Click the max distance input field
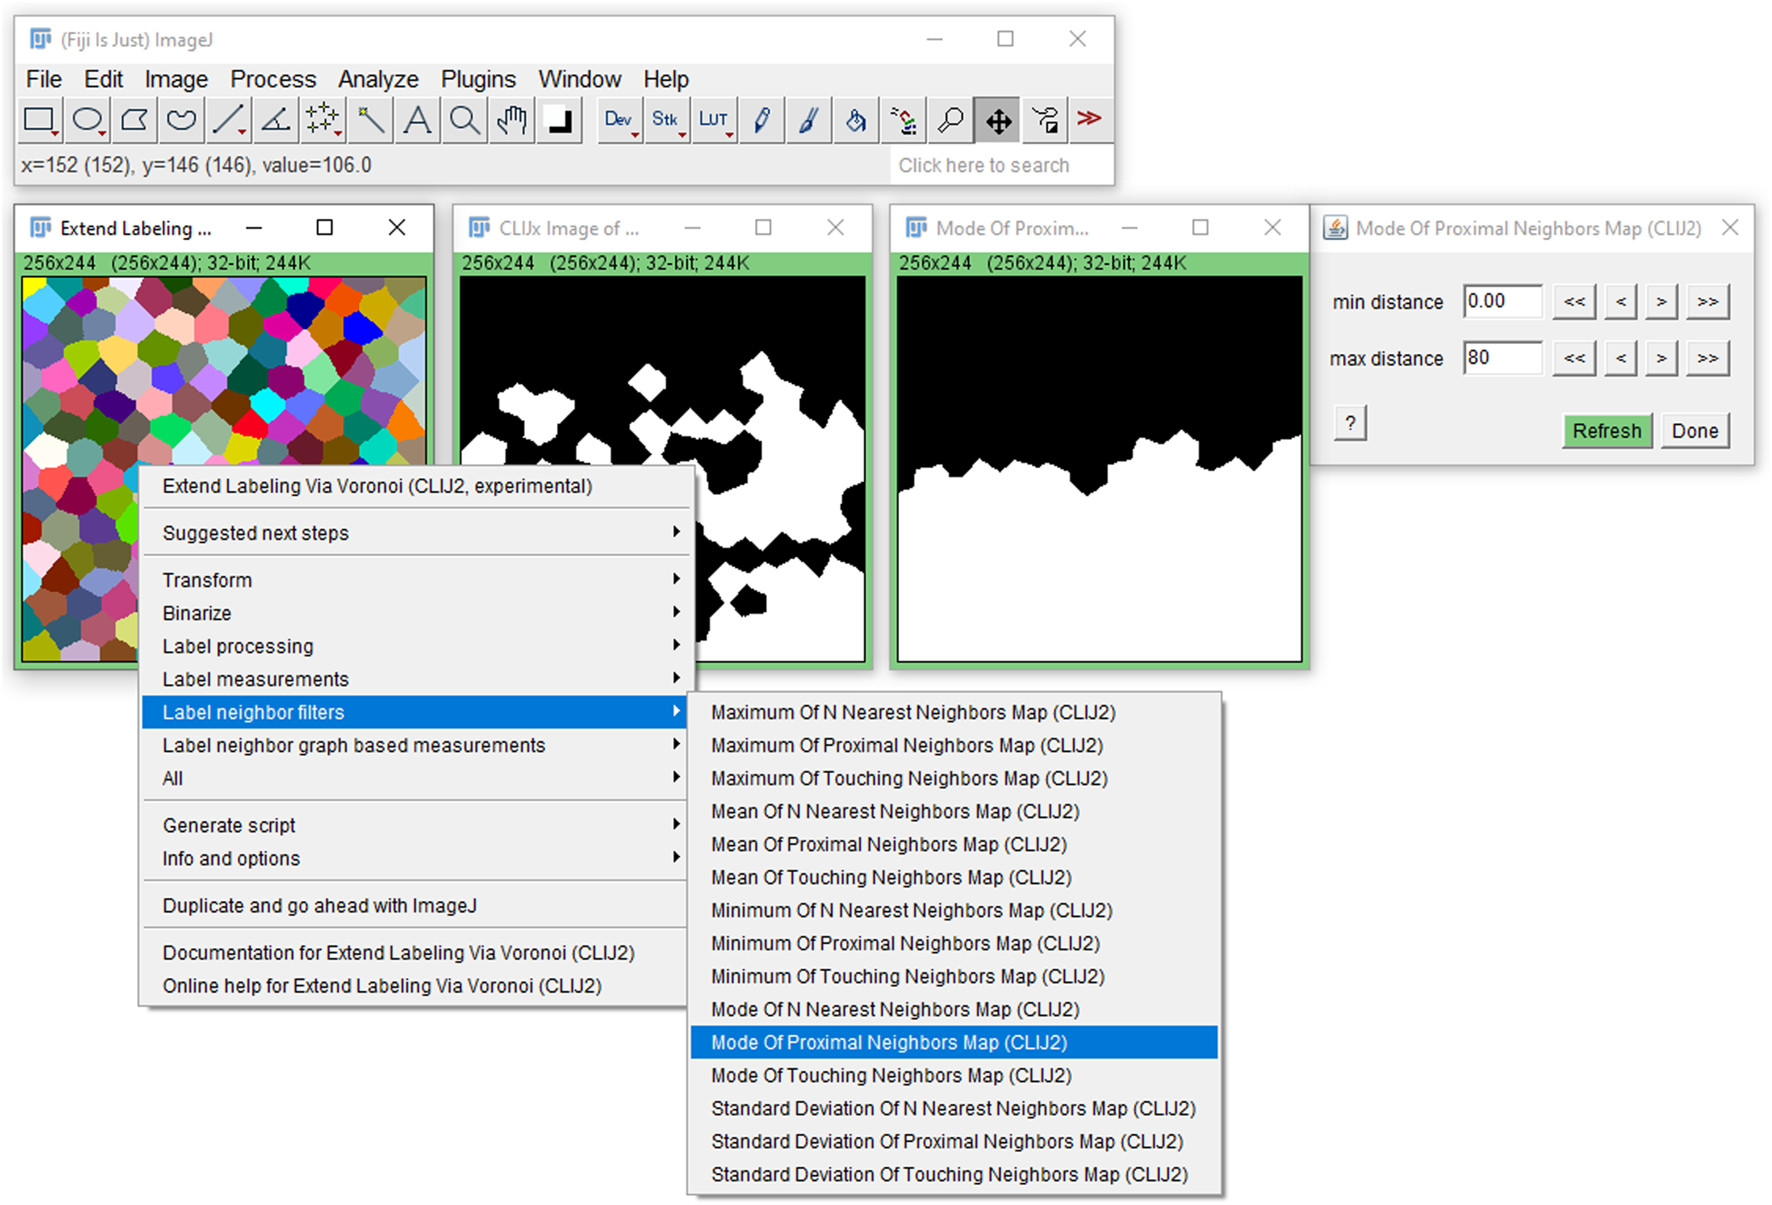The height and width of the screenshot is (1205, 1772). pos(1501,358)
